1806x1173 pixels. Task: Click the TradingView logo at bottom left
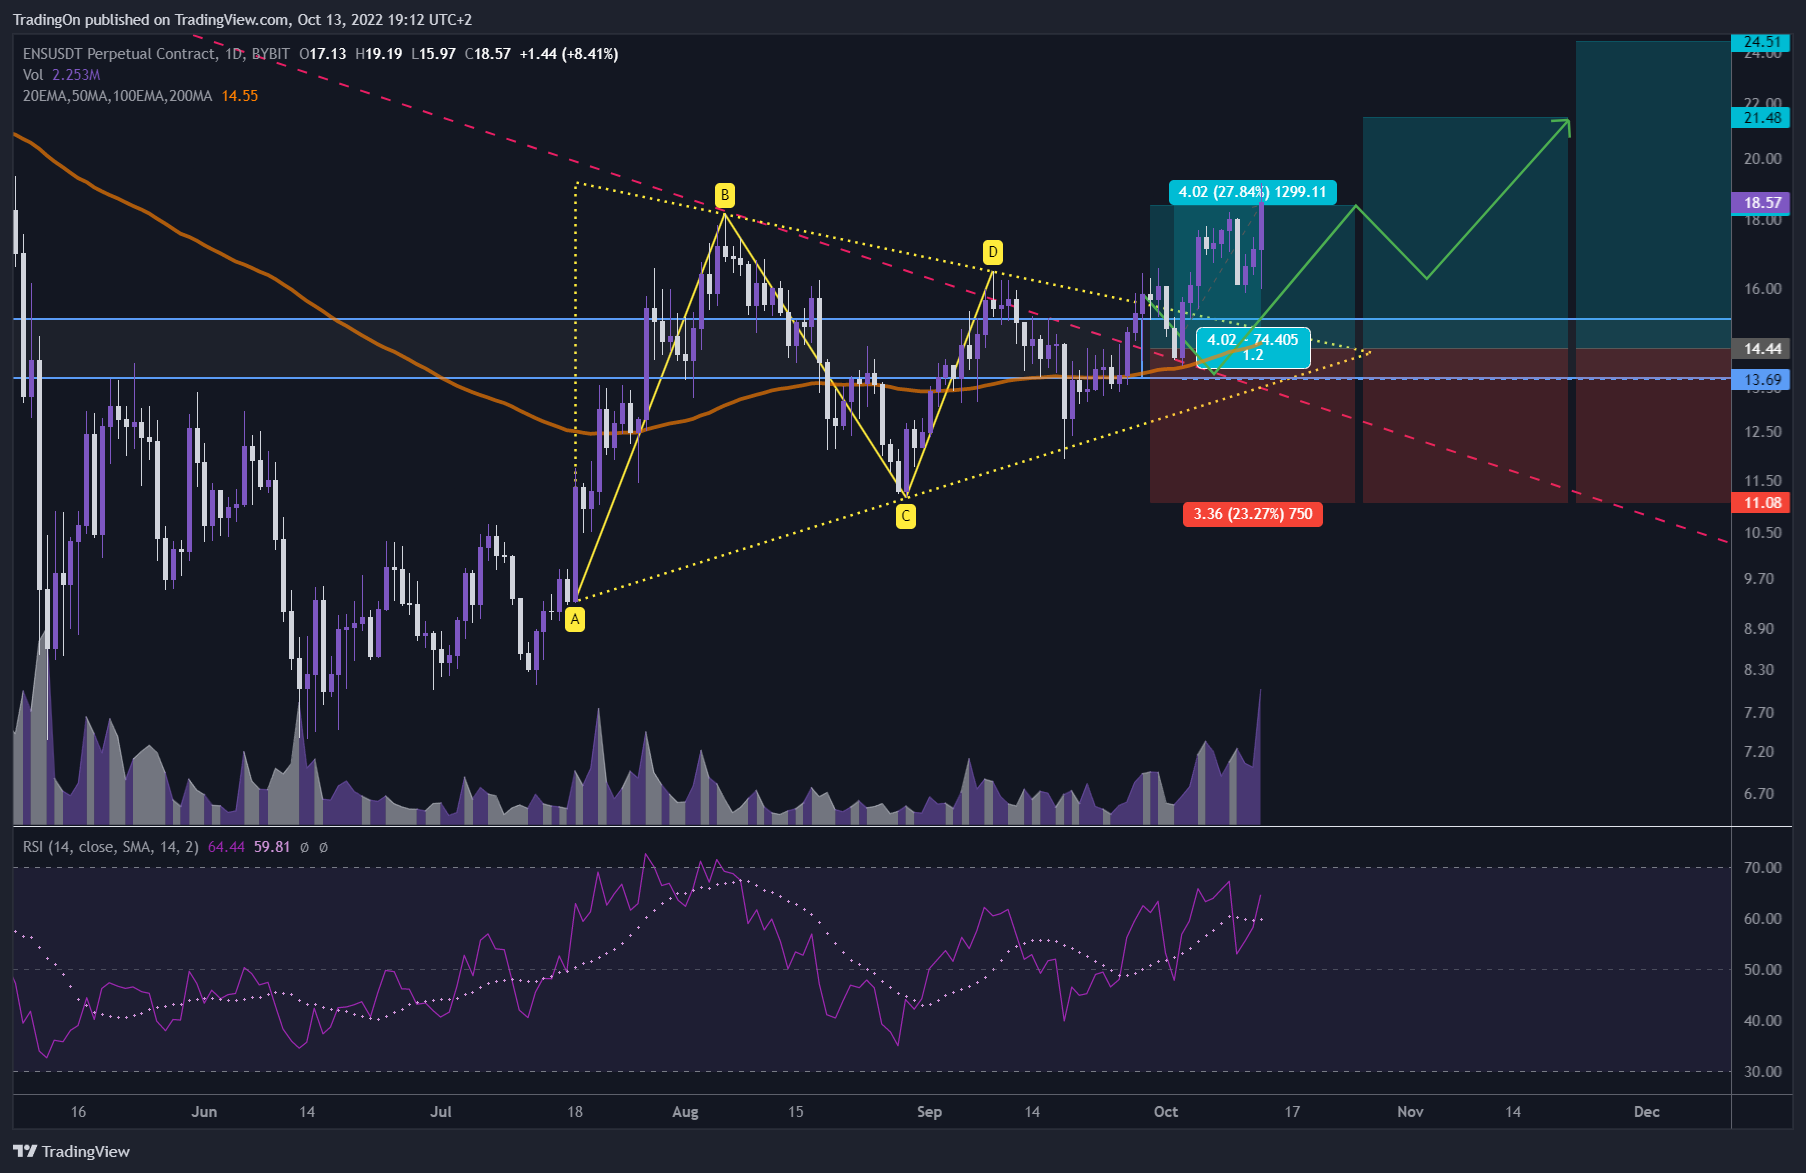coord(71,1151)
